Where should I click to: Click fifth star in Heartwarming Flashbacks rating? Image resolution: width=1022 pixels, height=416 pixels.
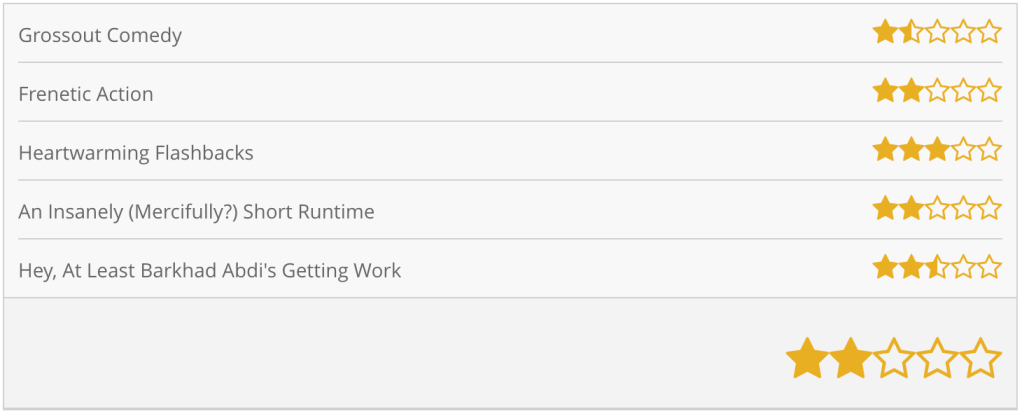989,151
